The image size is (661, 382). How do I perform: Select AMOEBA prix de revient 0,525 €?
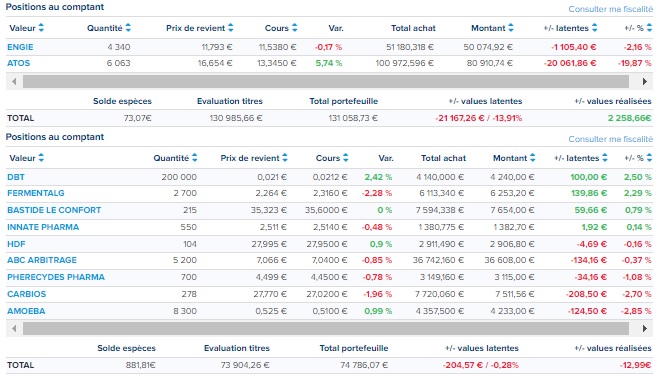click(271, 311)
